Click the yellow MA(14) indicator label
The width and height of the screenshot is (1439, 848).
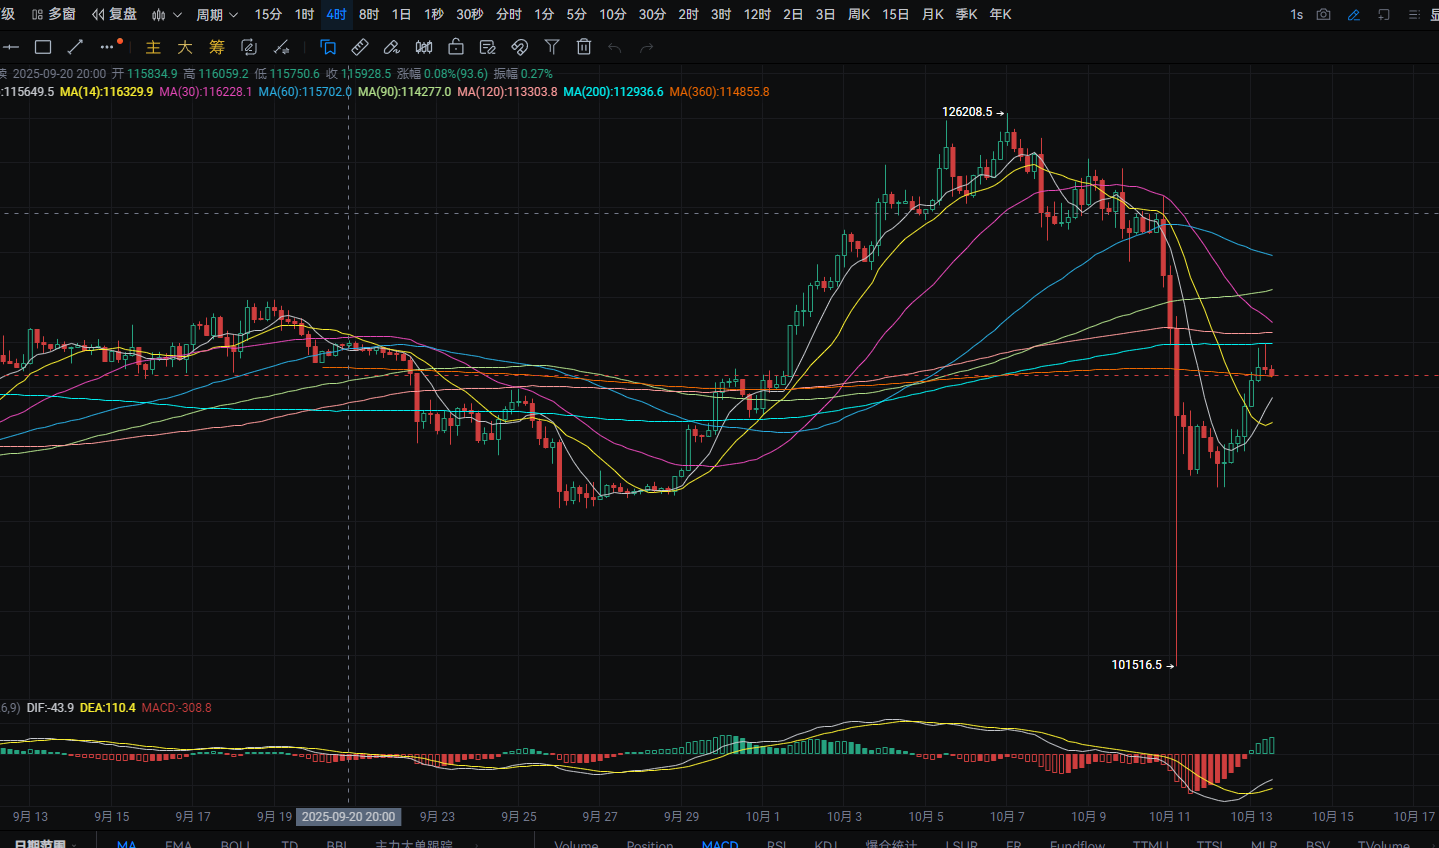click(106, 92)
